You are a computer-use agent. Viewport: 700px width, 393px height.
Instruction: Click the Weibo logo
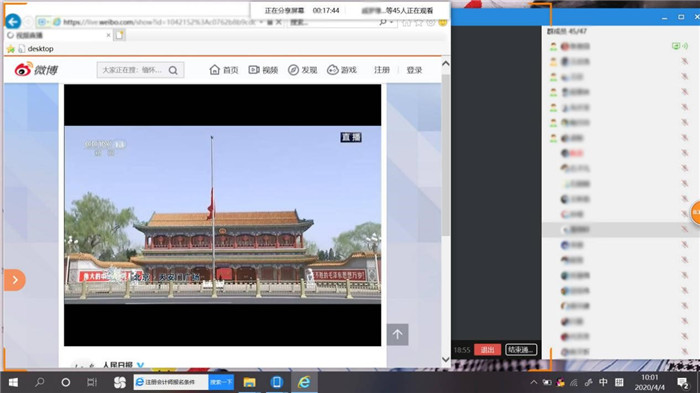[x=36, y=70]
